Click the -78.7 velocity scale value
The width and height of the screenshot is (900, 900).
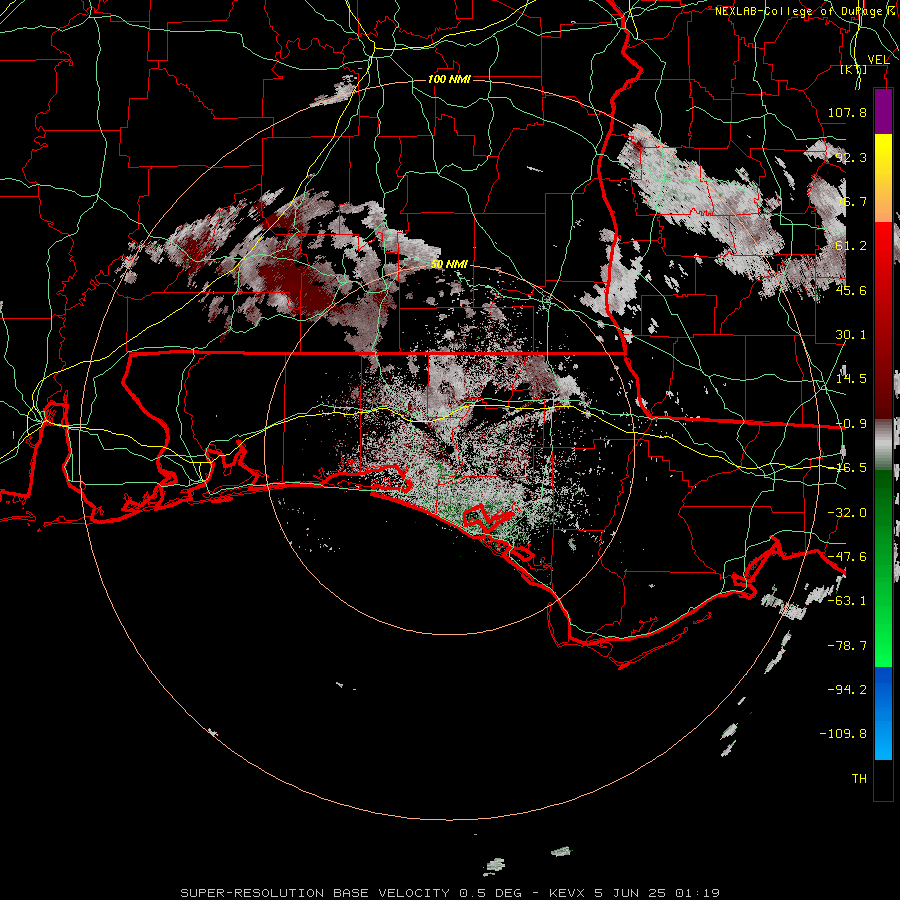pyautogui.click(x=847, y=646)
